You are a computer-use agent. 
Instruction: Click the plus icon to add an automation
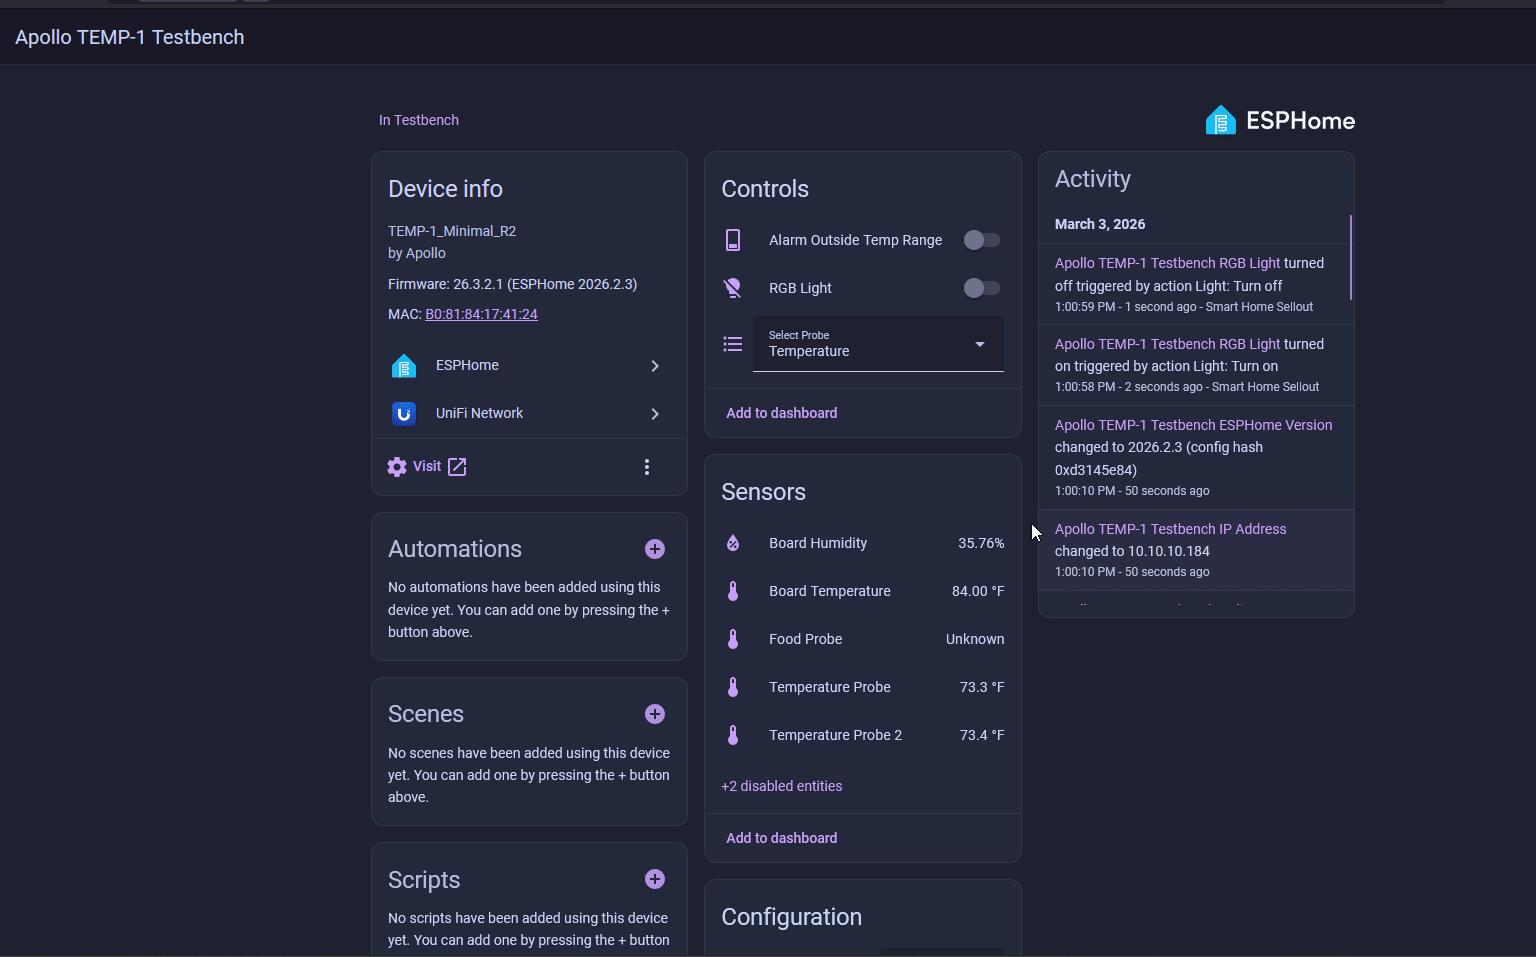click(655, 549)
